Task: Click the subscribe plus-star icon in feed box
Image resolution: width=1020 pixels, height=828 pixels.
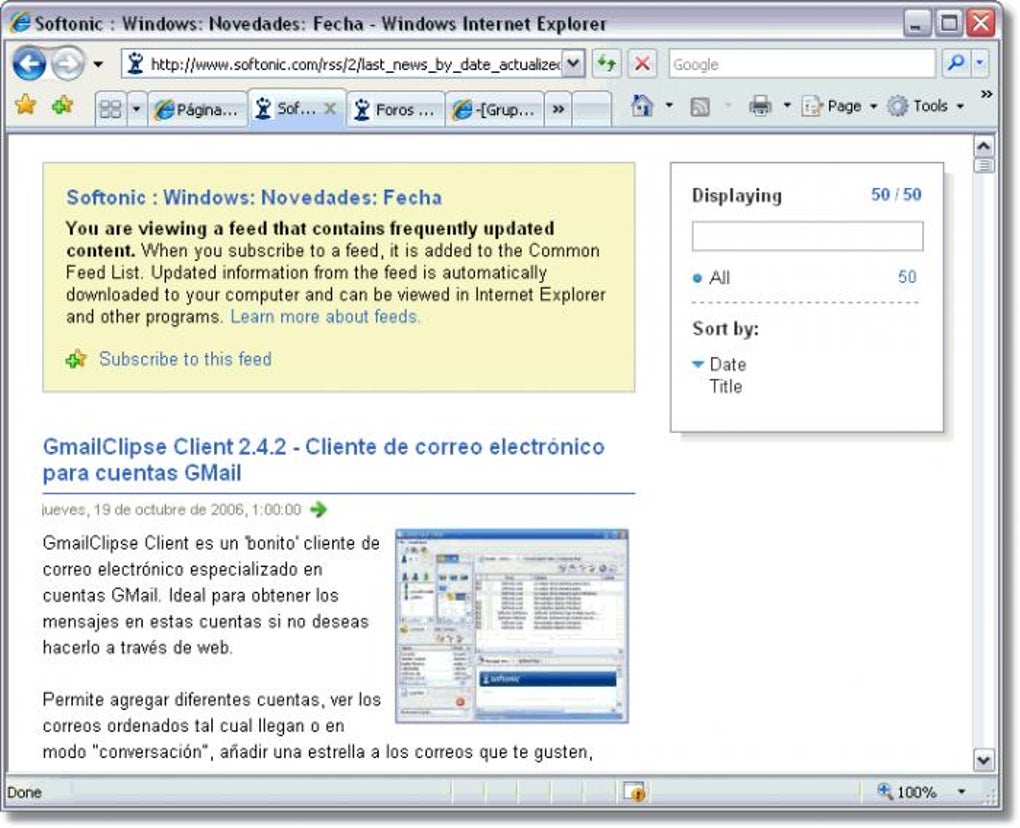Action: click(x=76, y=358)
